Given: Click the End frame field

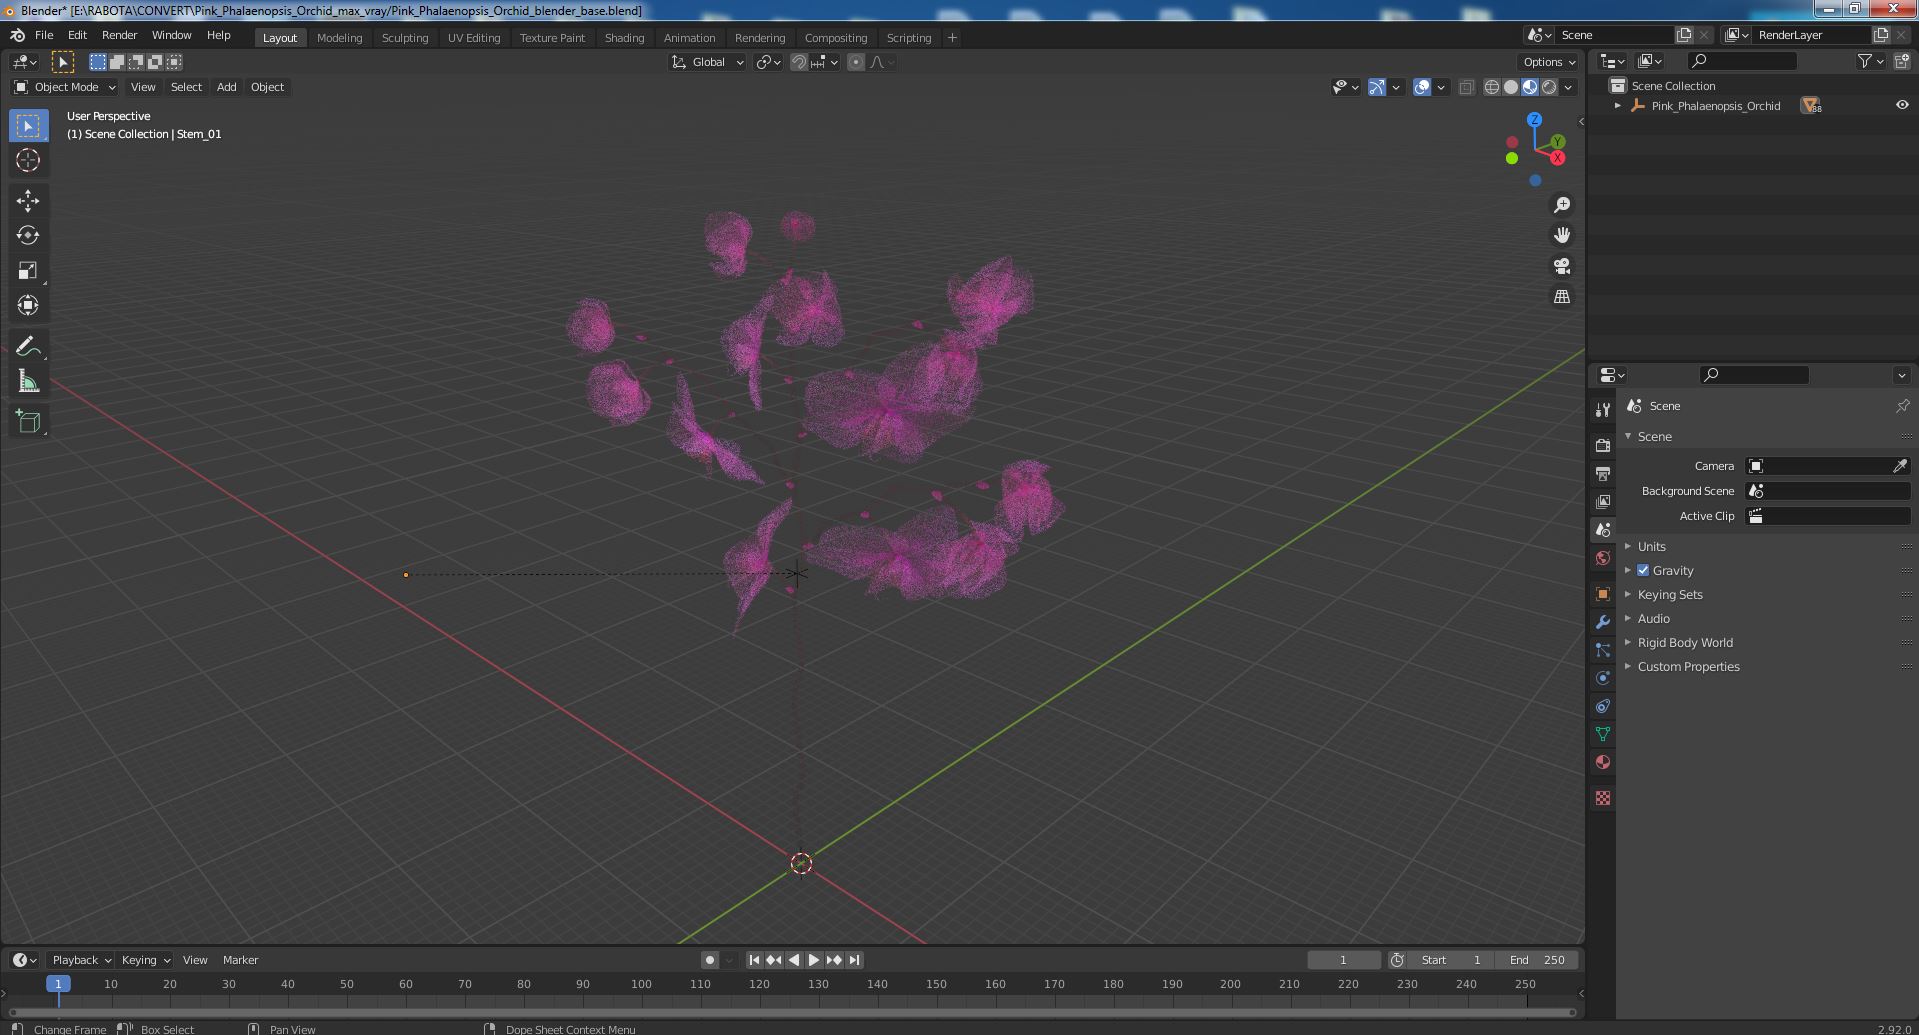Looking at the screenshot, I should click(x=1537, y=960).
